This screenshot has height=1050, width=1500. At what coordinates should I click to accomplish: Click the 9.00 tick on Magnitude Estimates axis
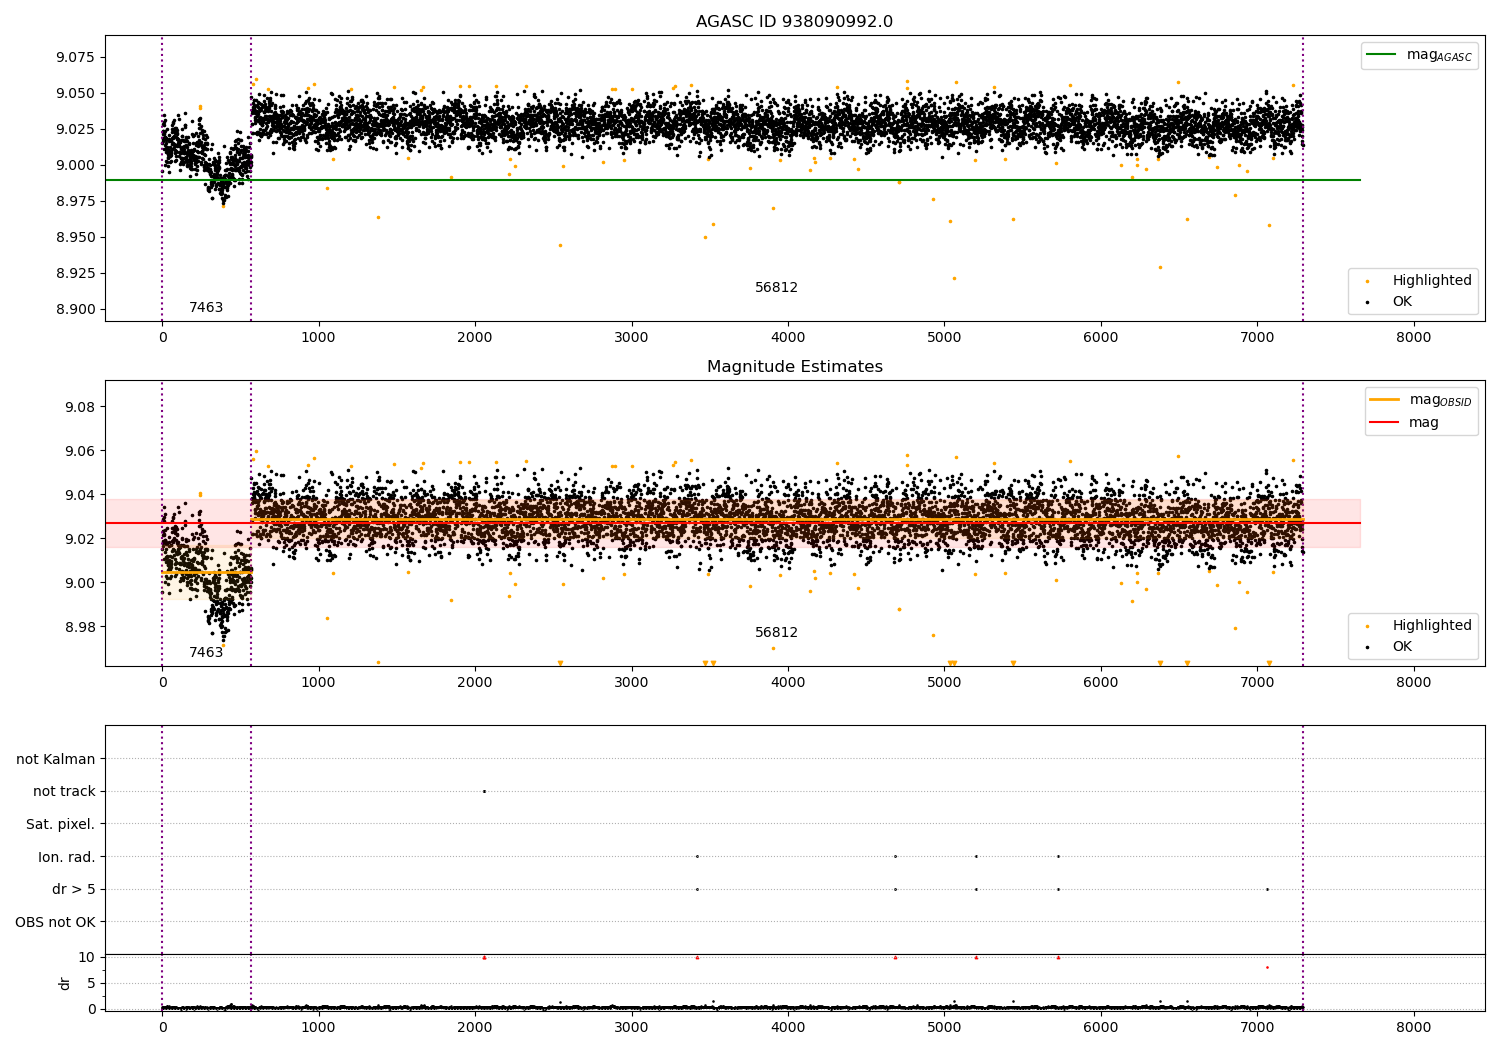(x=80, y=583)
